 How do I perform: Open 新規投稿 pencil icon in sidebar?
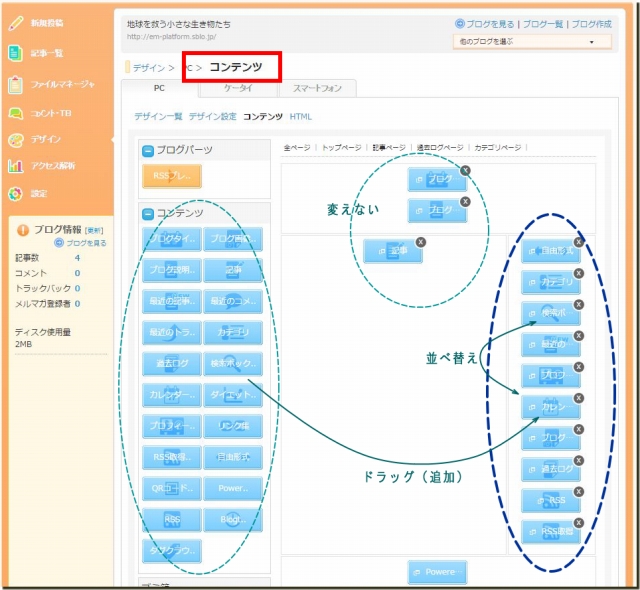coord(15,22)
